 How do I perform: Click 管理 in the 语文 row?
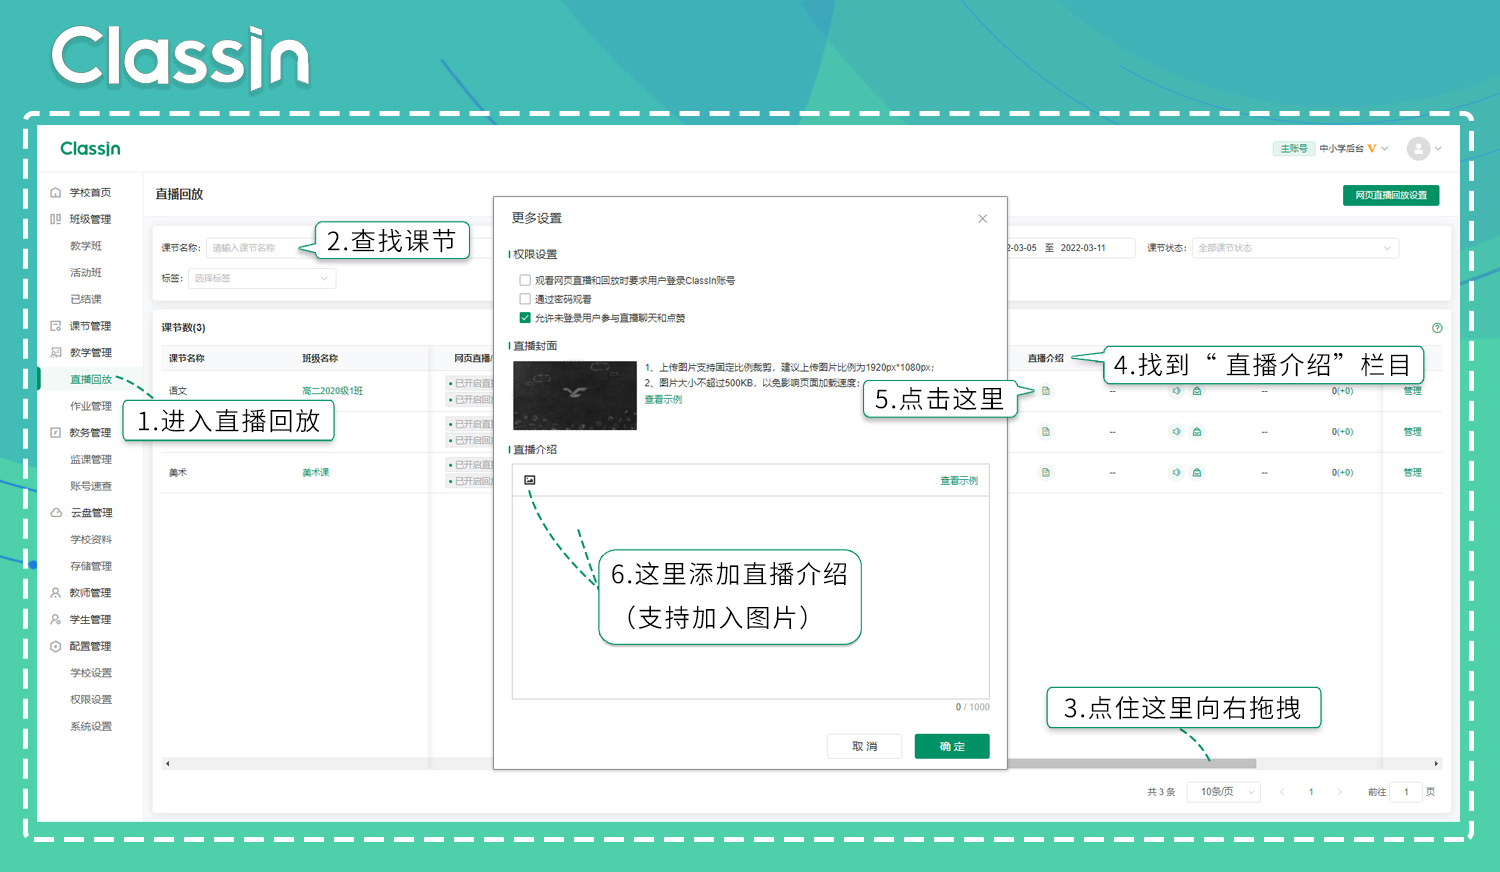[x=1412, y=391]
